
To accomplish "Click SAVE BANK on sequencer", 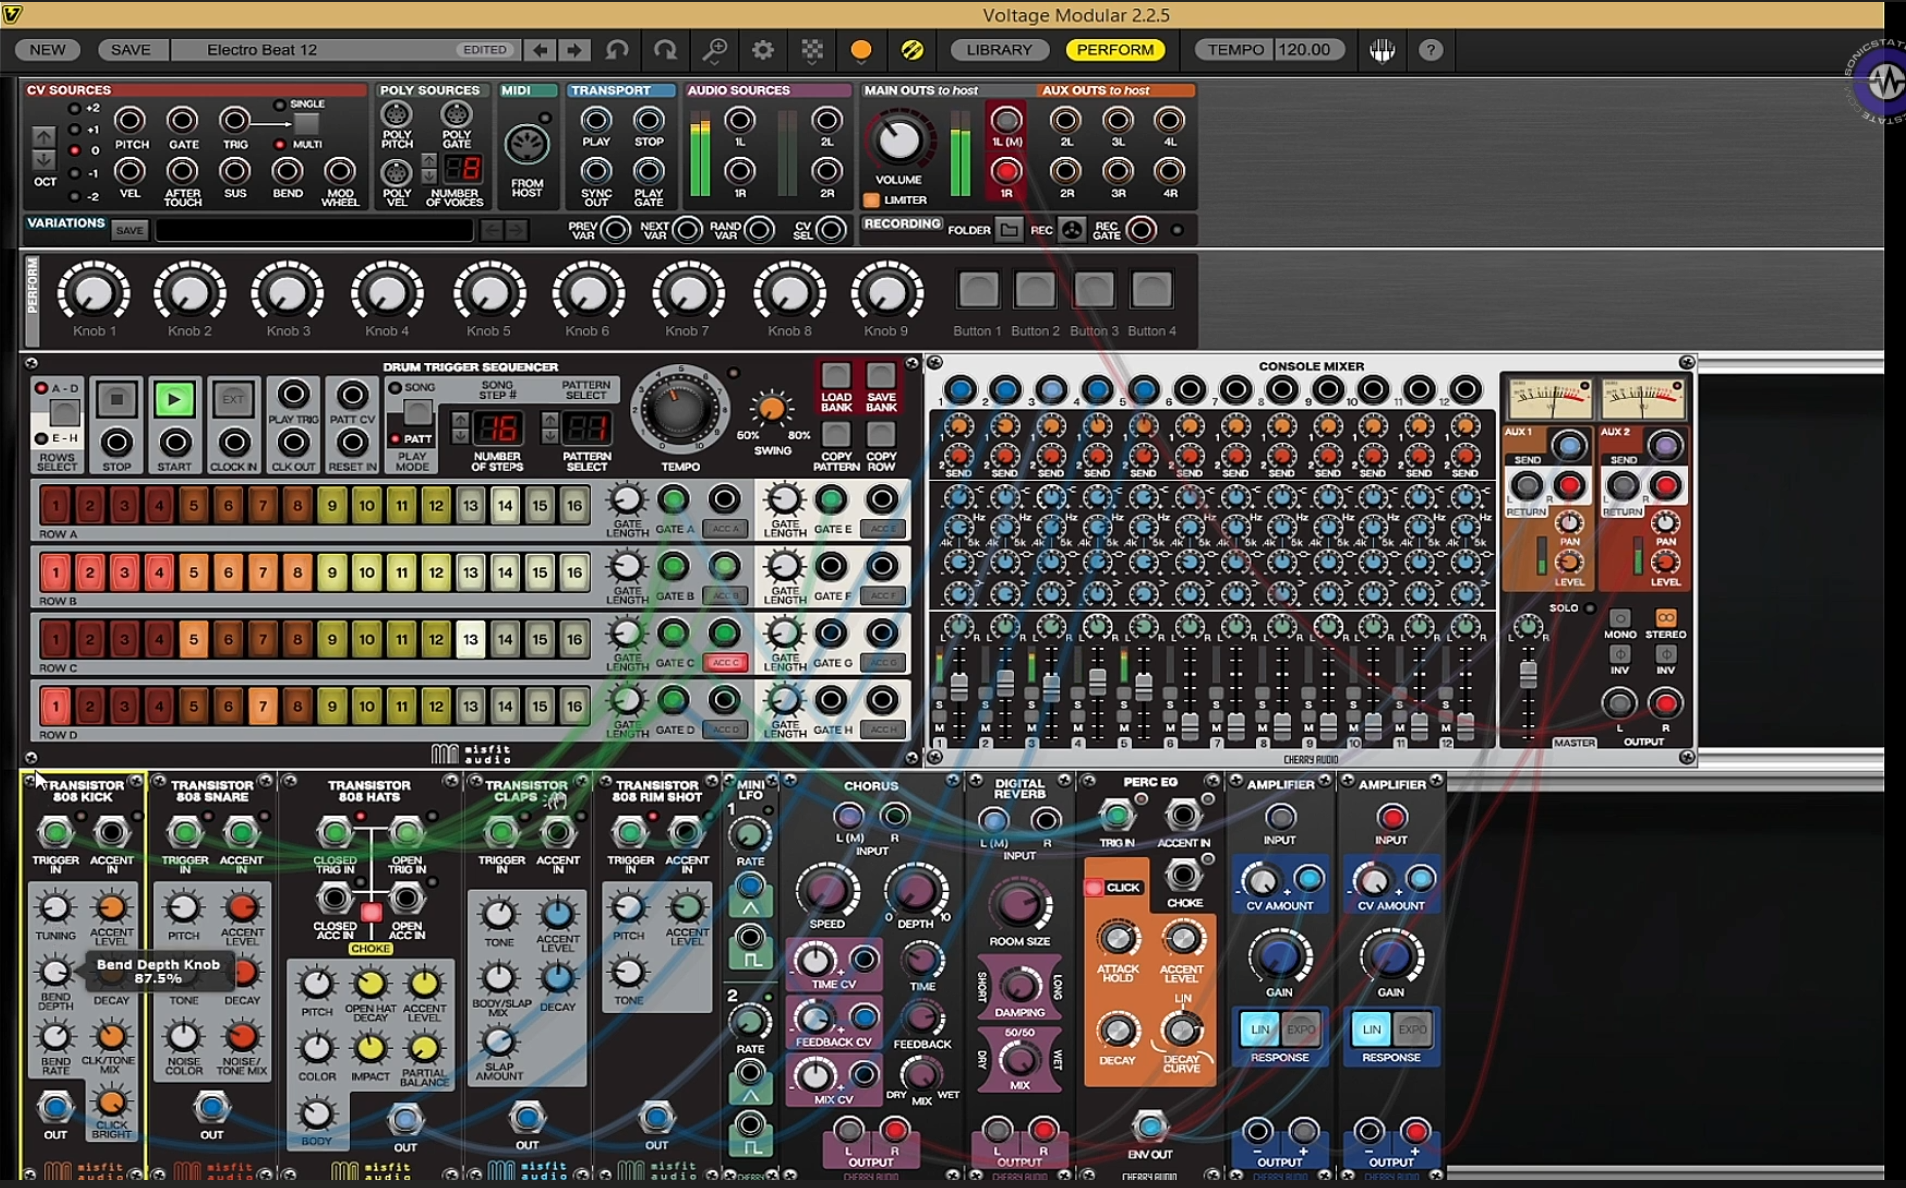I will [881, 376].
